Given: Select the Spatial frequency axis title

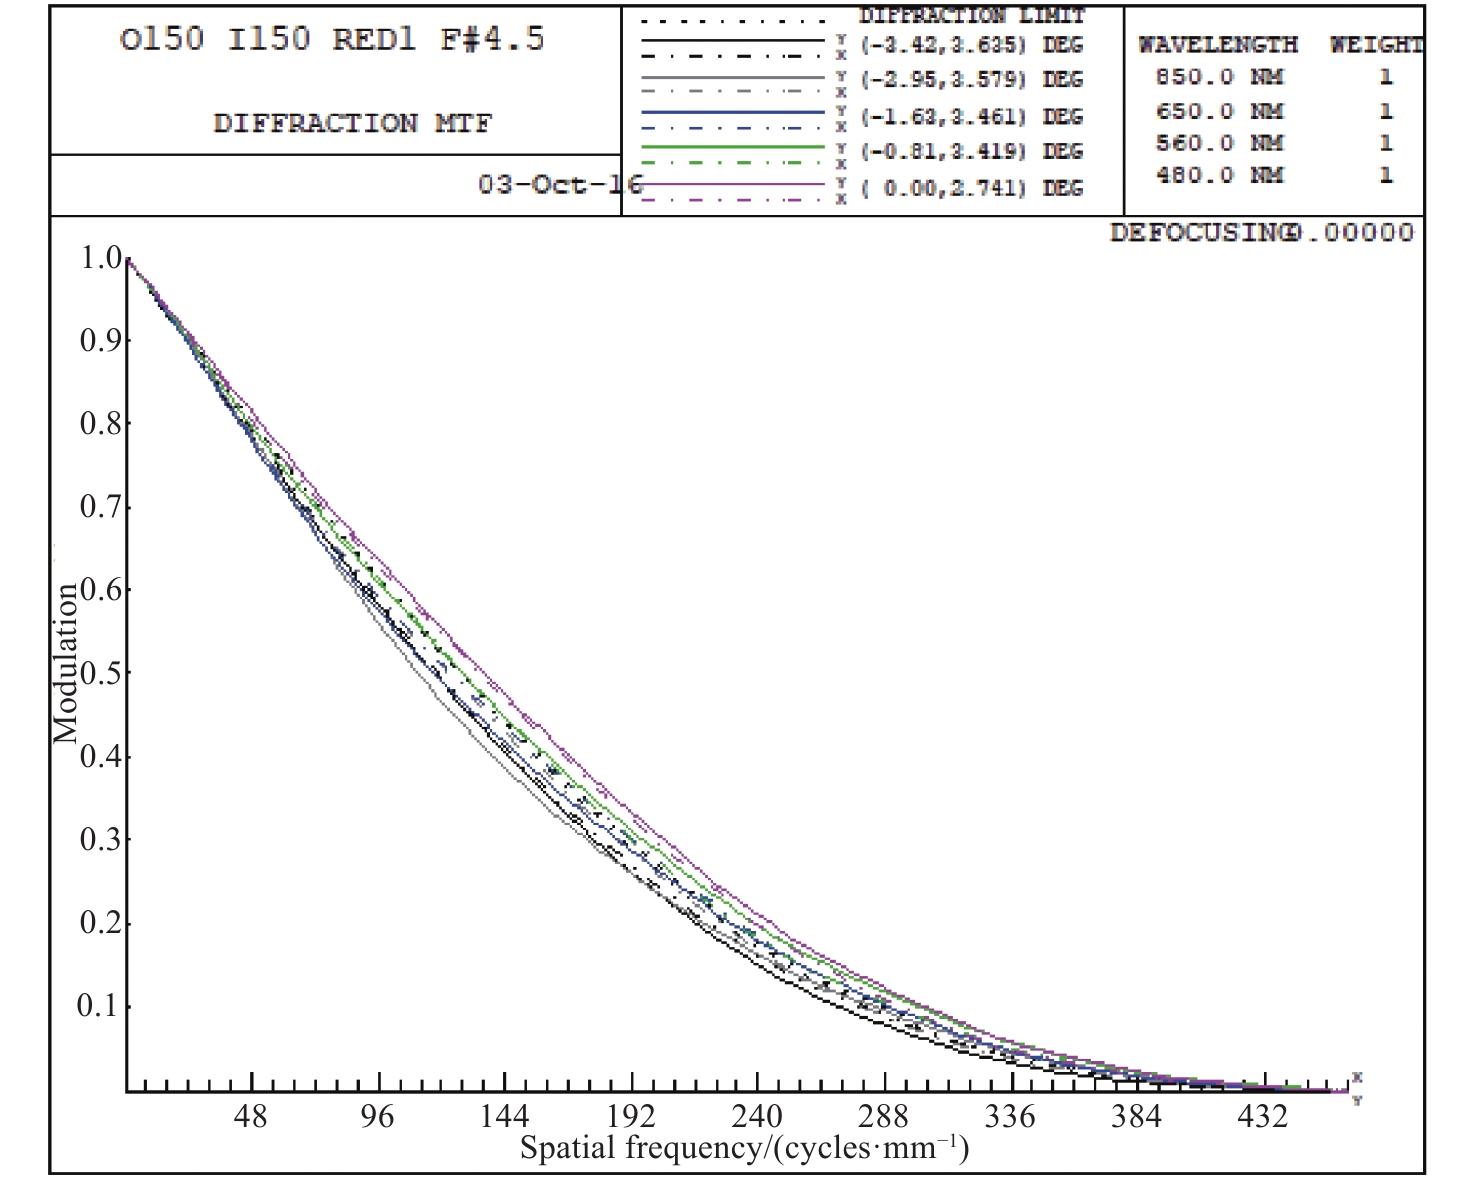Looking at the screenshot, I should (x=744, y=1148).
